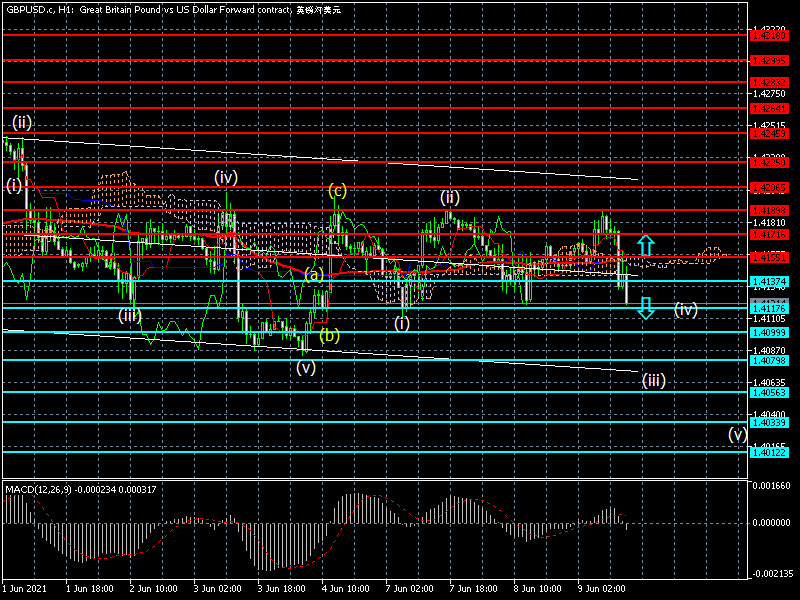Select the yellow (a) wave label

(313, 274)
